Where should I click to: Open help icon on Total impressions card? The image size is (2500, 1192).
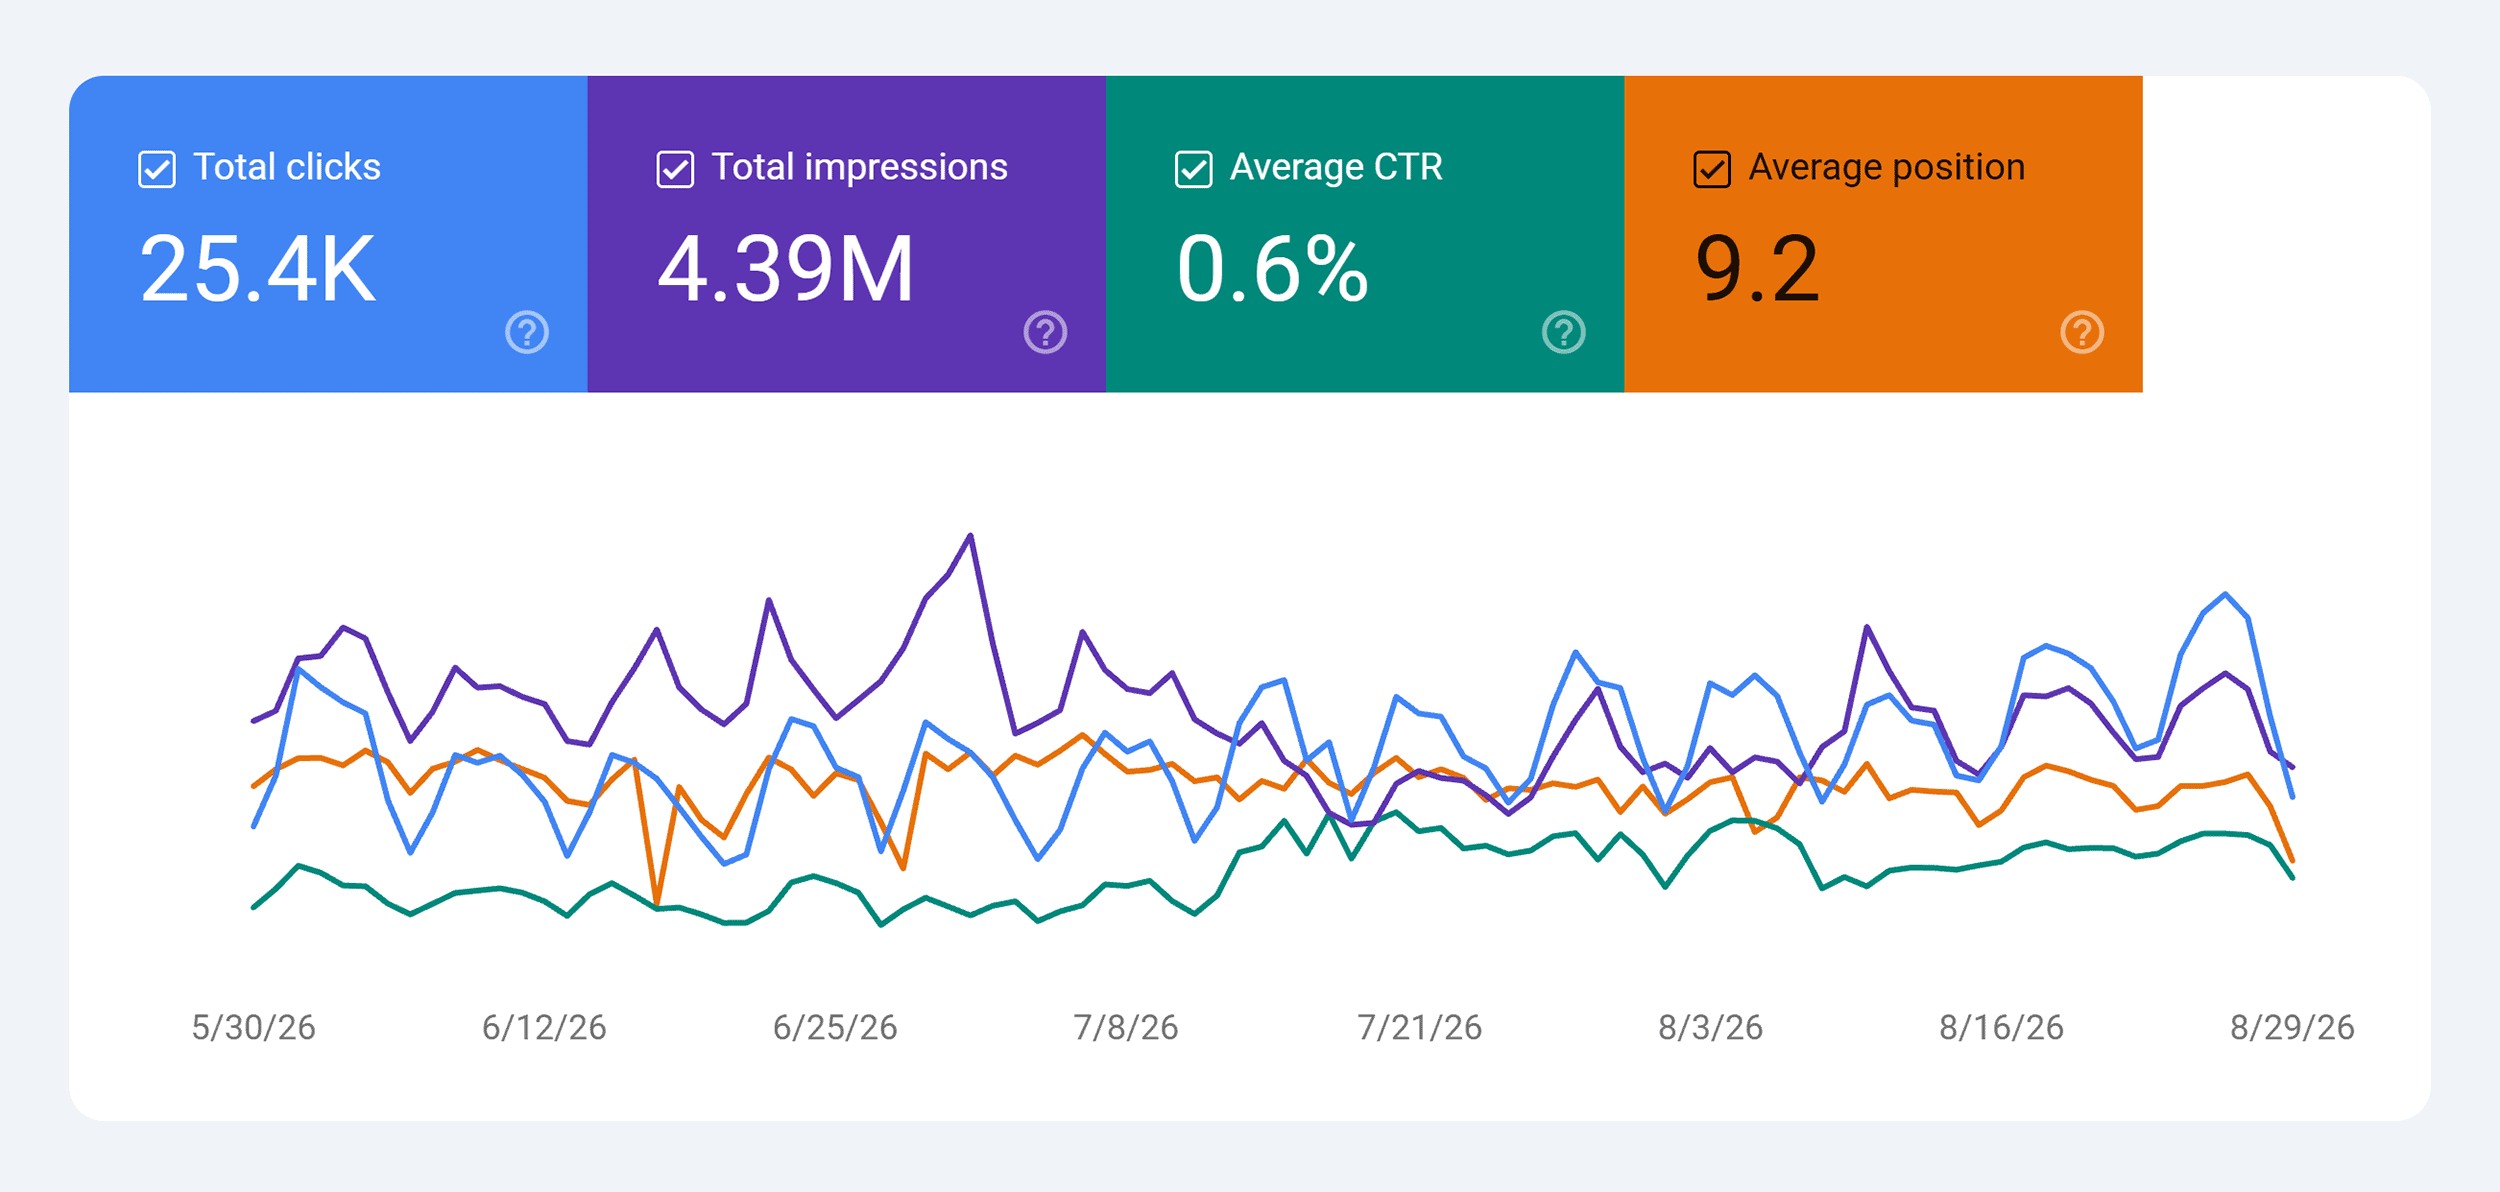1045,332
